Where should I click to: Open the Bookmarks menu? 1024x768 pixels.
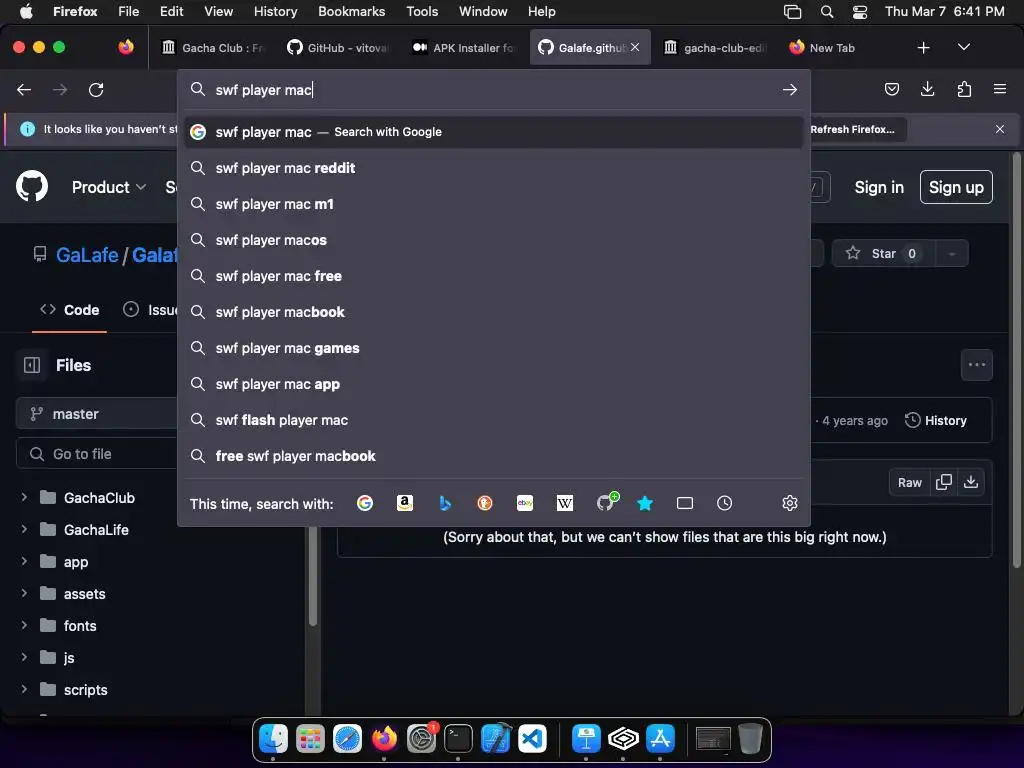click(x=351, y=12)
